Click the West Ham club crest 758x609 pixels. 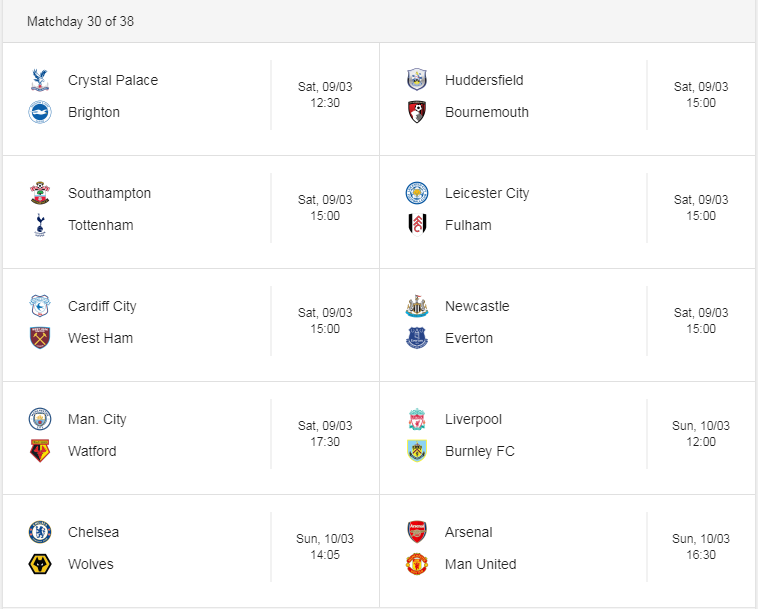40,338
